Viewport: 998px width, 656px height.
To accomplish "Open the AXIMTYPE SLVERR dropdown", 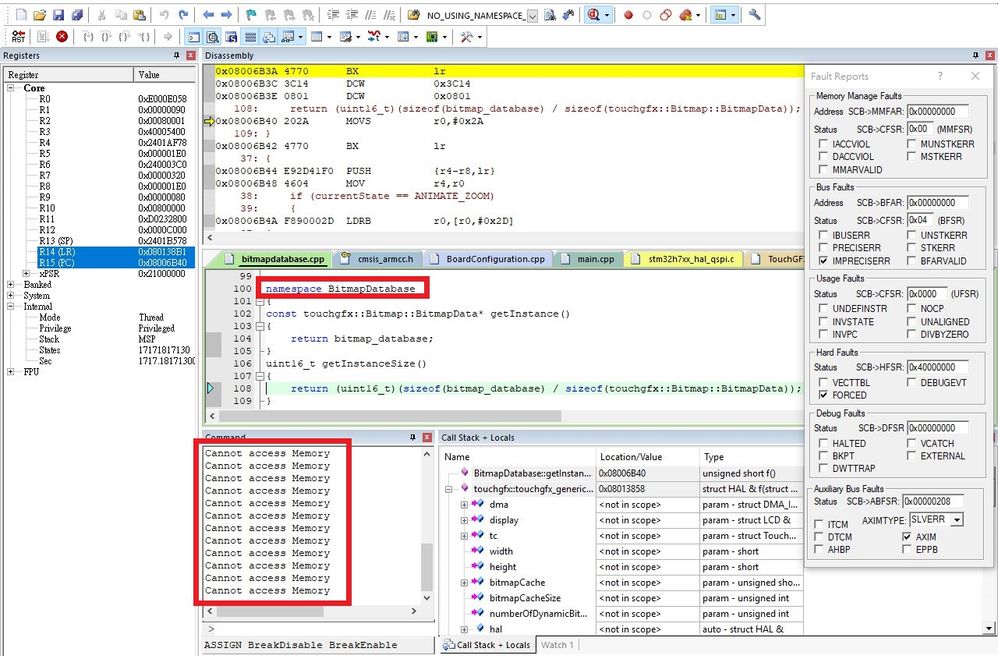I will [x=957, y=520].
